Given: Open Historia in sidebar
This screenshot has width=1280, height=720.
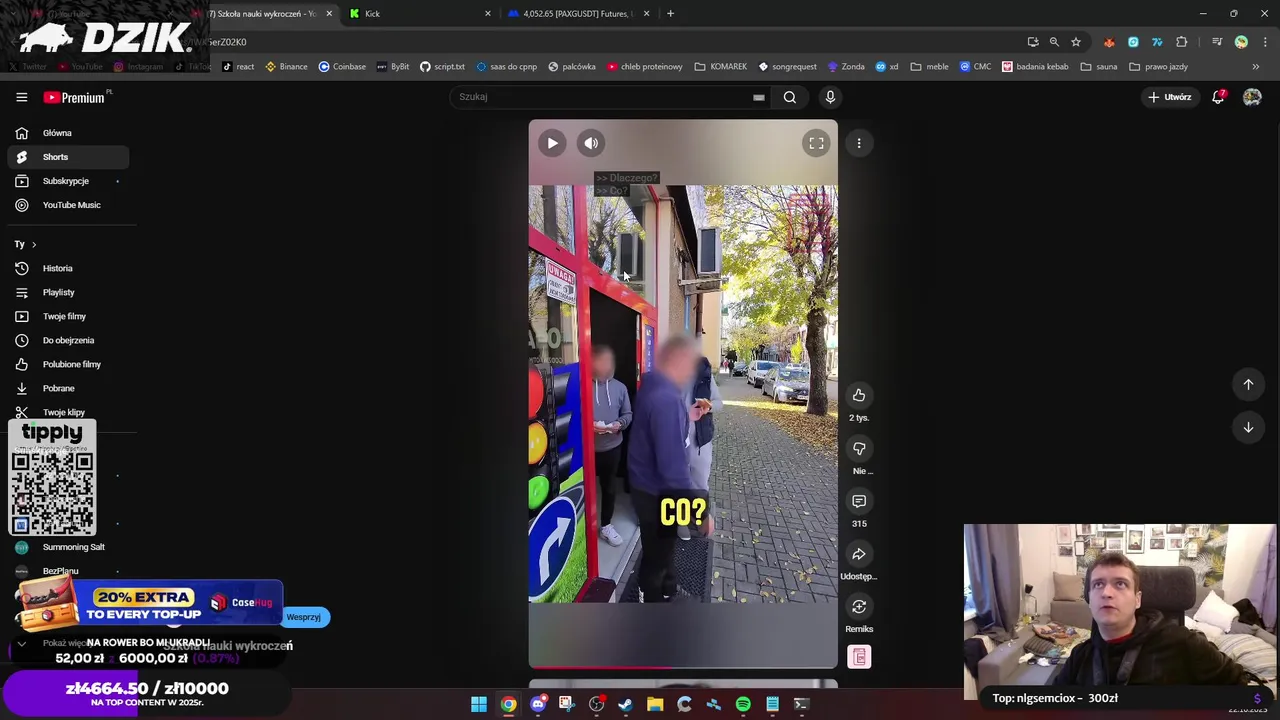Looking at the screenshot, I should point(68,268).
